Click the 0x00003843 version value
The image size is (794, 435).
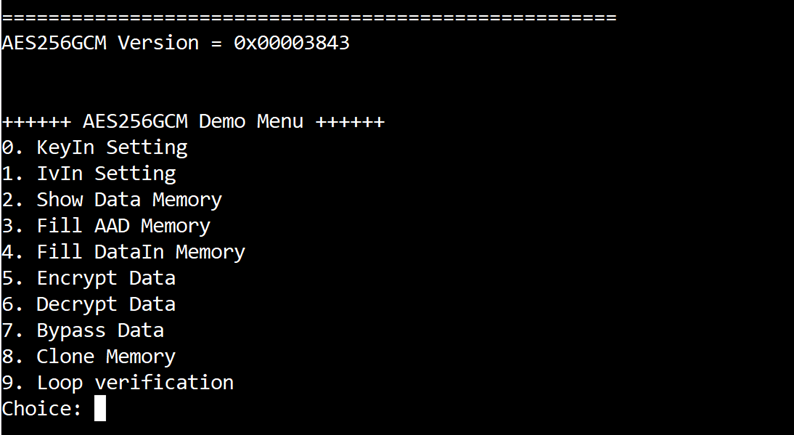coord(292,43)
